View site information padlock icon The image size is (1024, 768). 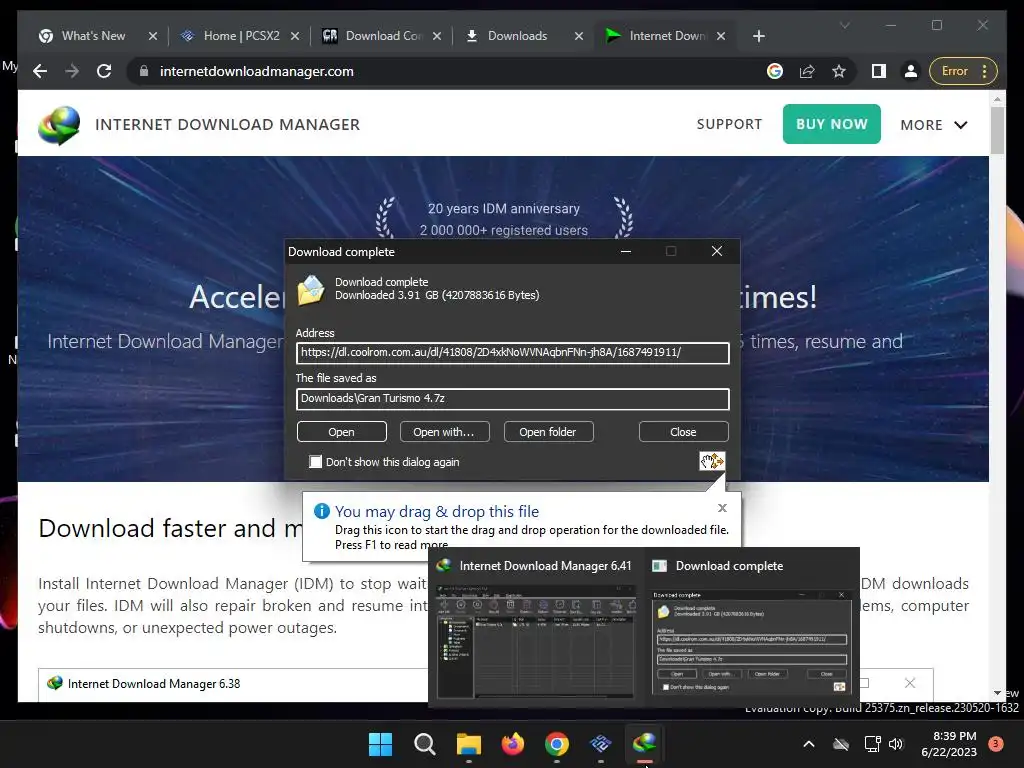pos(144,71)
